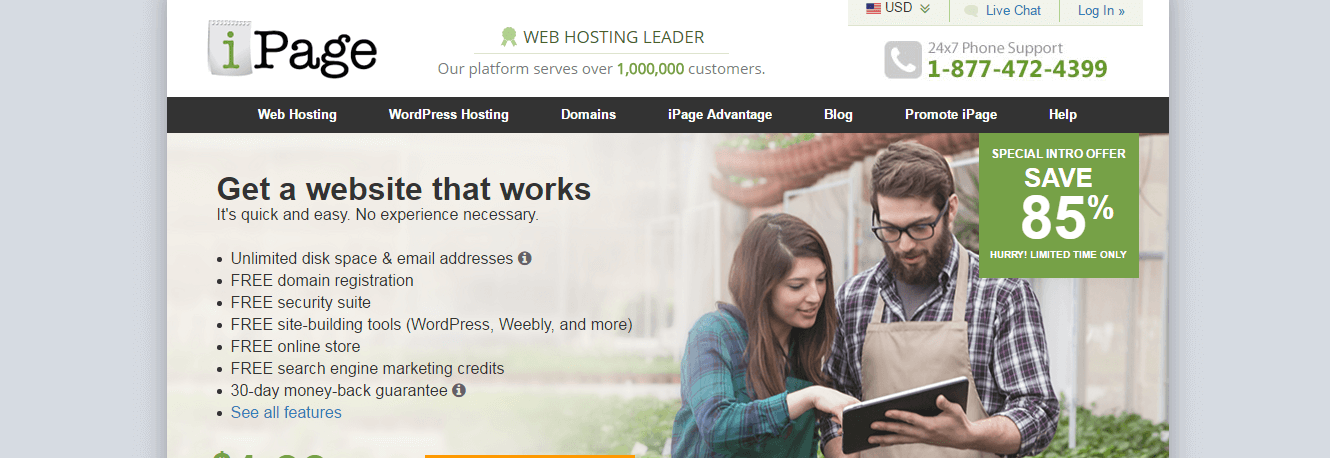The image size is (1330, 458).
Task: Click the Log In link
Action: pos(1101,11)
